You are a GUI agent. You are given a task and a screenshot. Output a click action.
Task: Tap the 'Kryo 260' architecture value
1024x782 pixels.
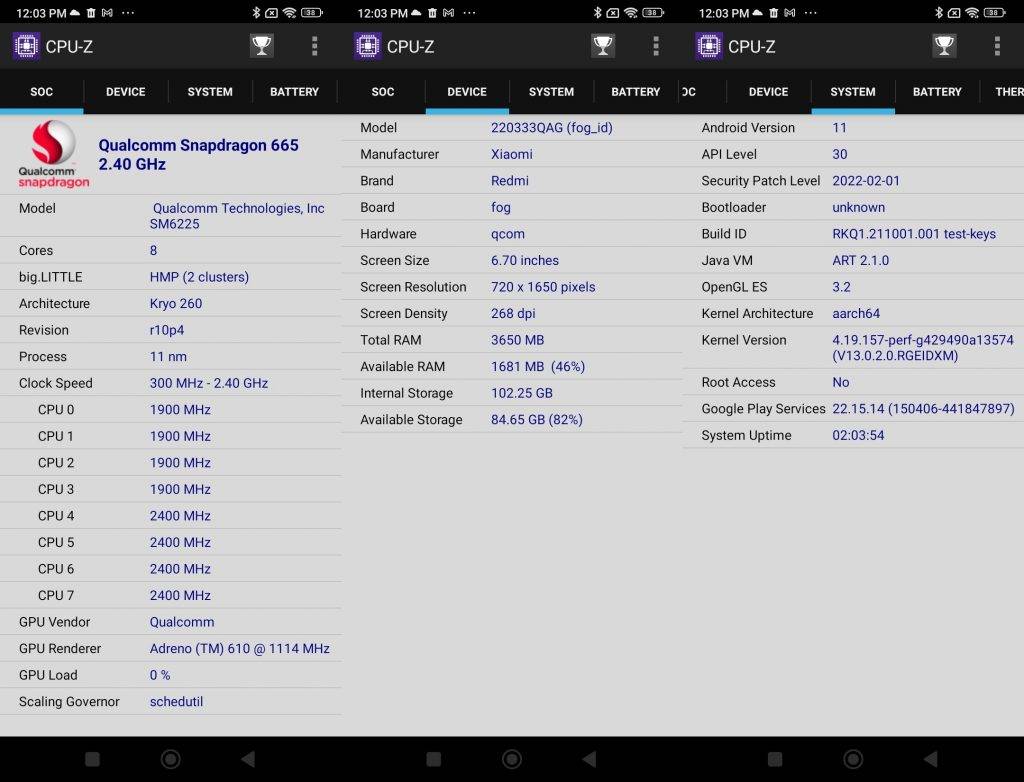(176, 304)
